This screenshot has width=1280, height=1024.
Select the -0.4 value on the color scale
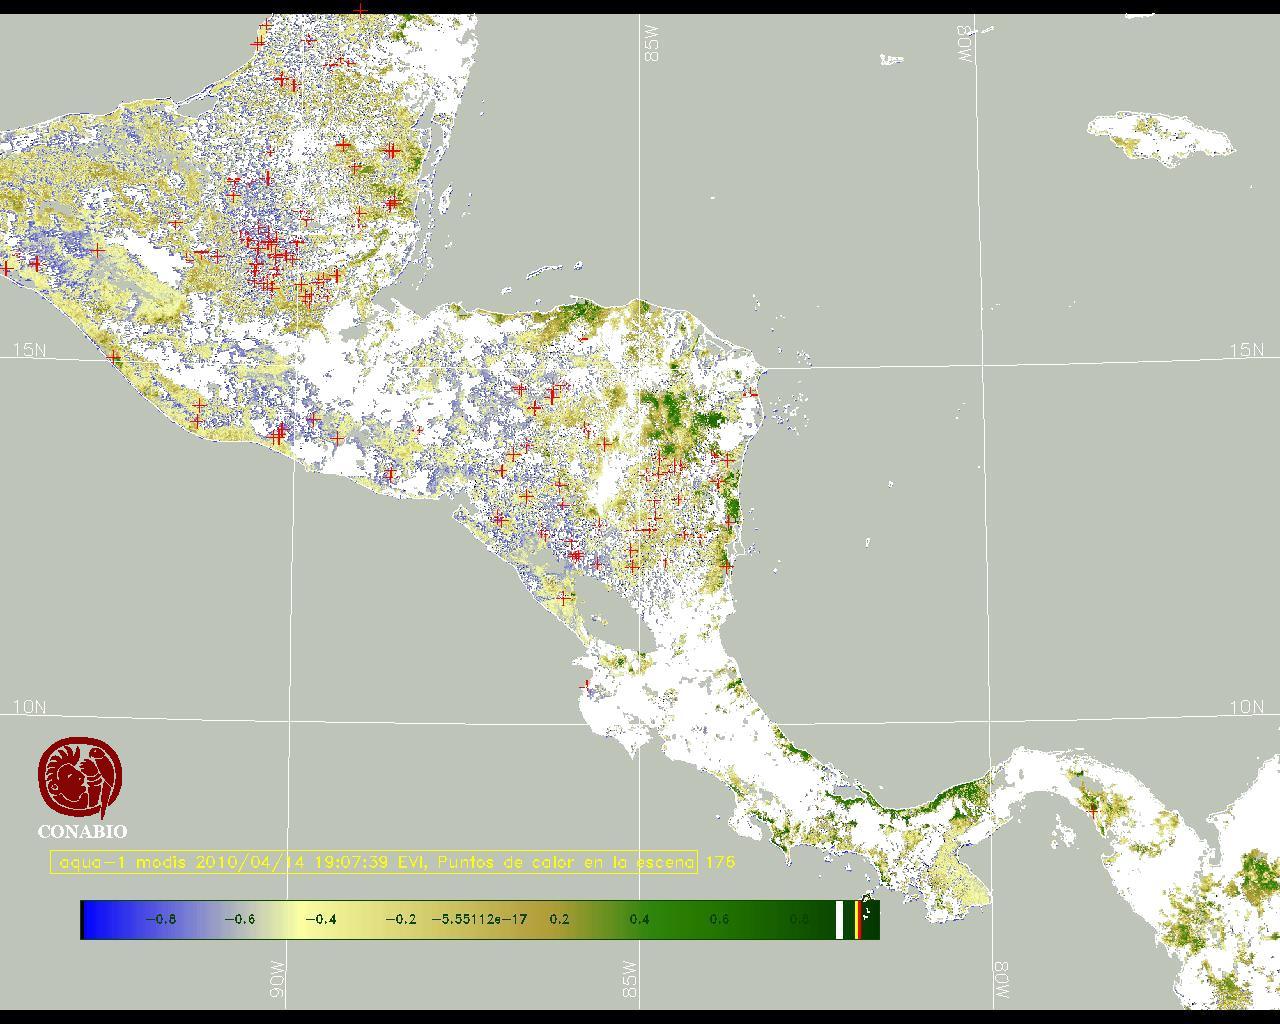tap(320, 919)
